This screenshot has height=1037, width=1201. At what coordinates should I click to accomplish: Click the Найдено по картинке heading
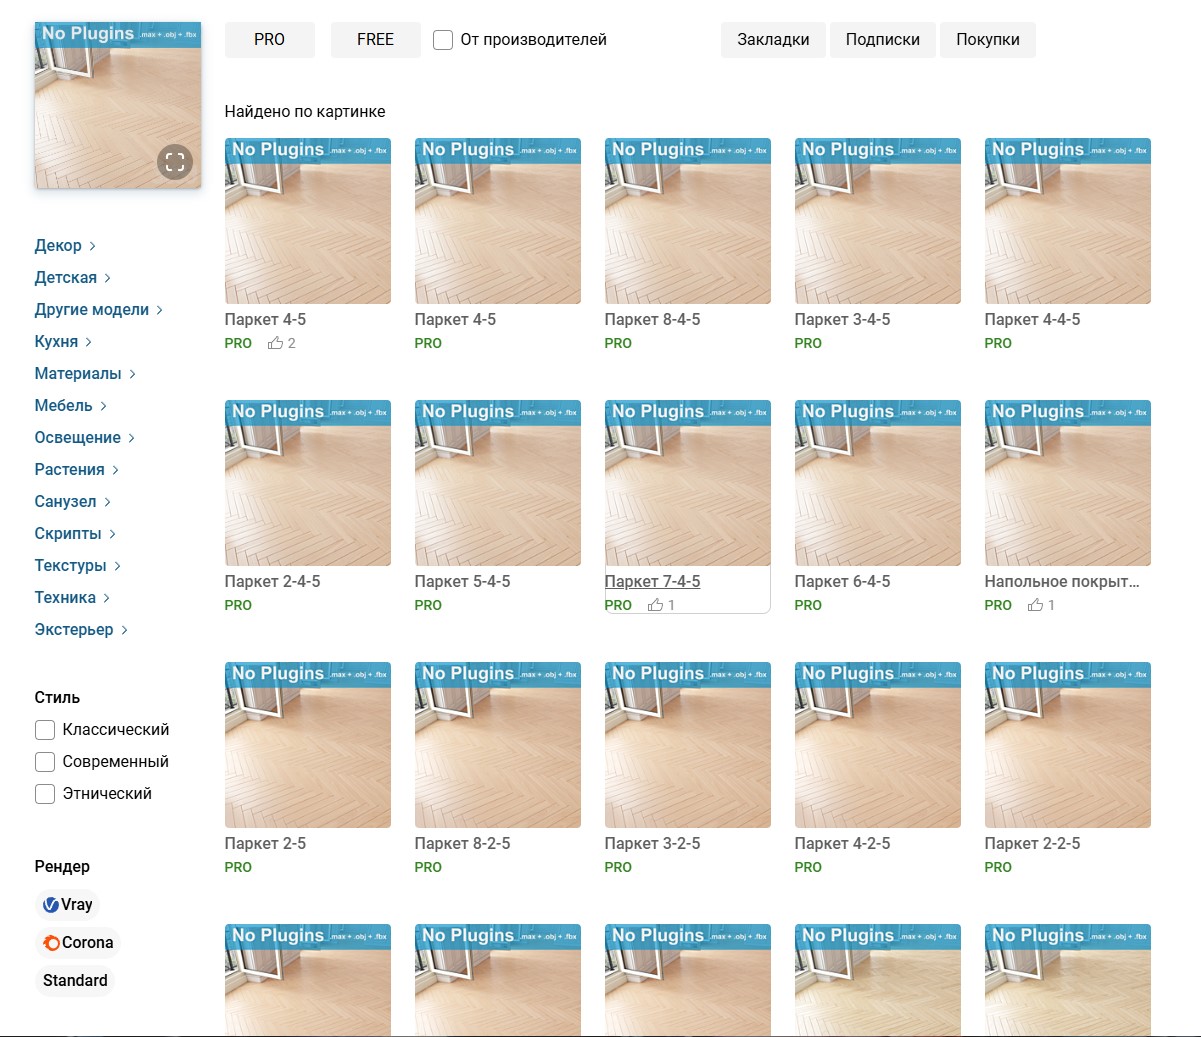[305, 112]
